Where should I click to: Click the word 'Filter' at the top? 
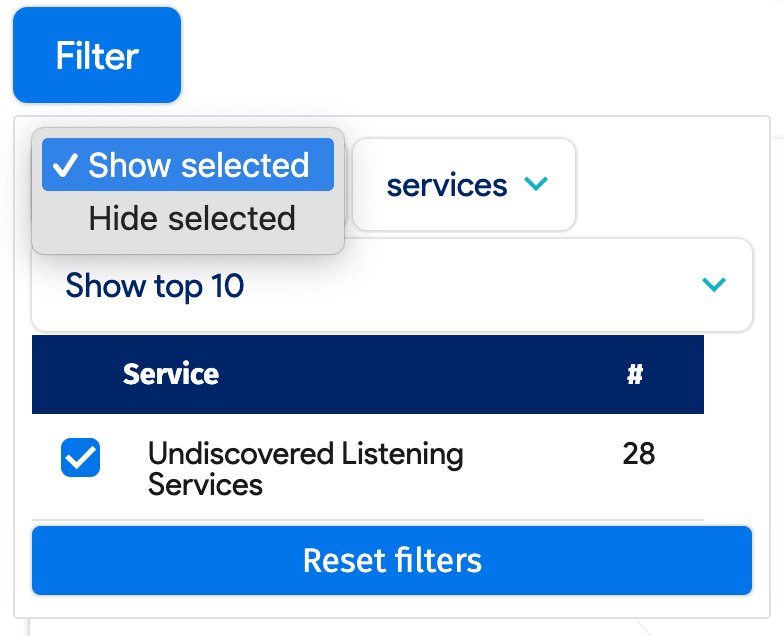pyautogui.click(x=97, y=56)
